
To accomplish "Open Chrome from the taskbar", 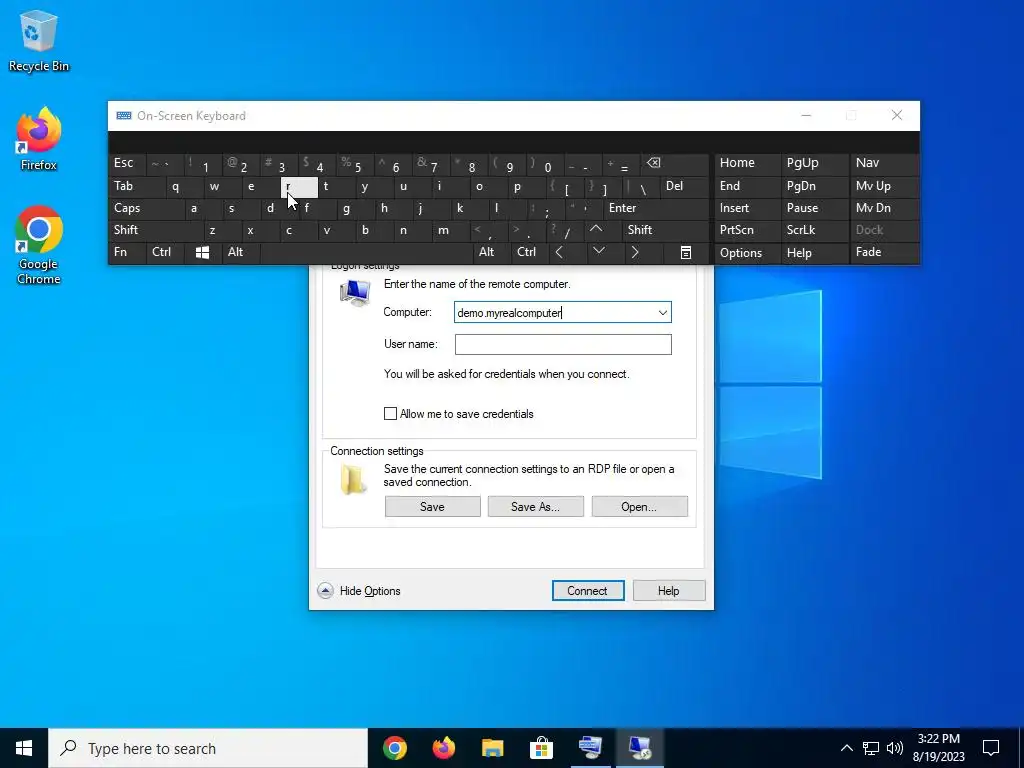I will pos(394,748).
